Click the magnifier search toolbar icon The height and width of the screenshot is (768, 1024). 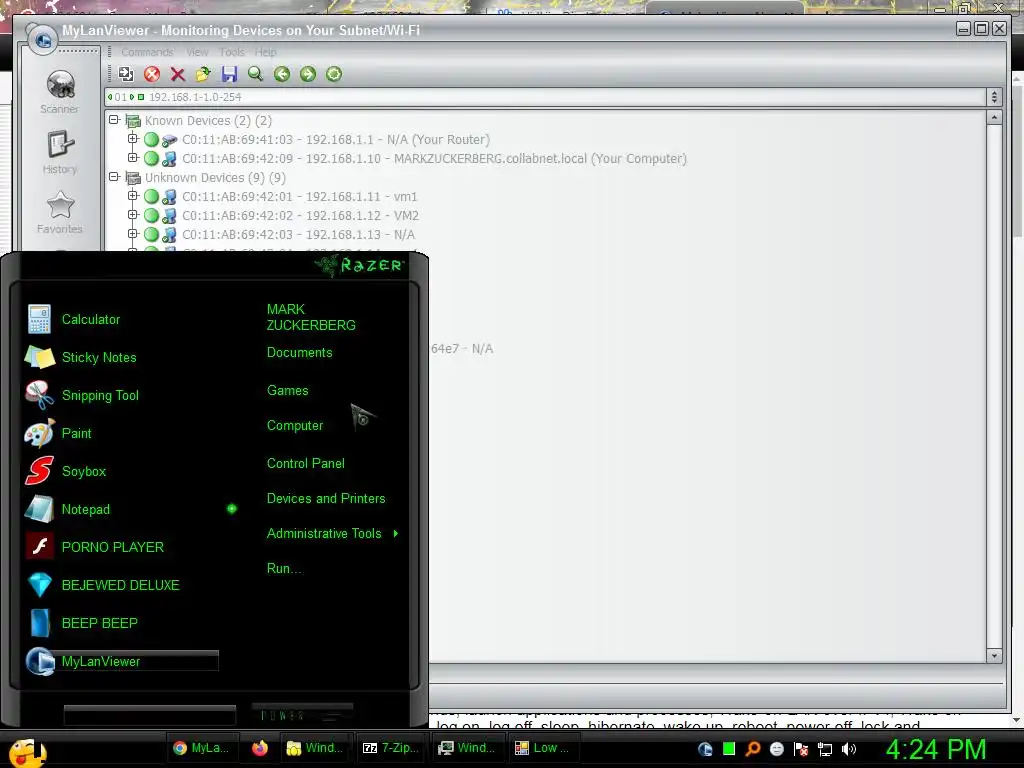point(255,74)
